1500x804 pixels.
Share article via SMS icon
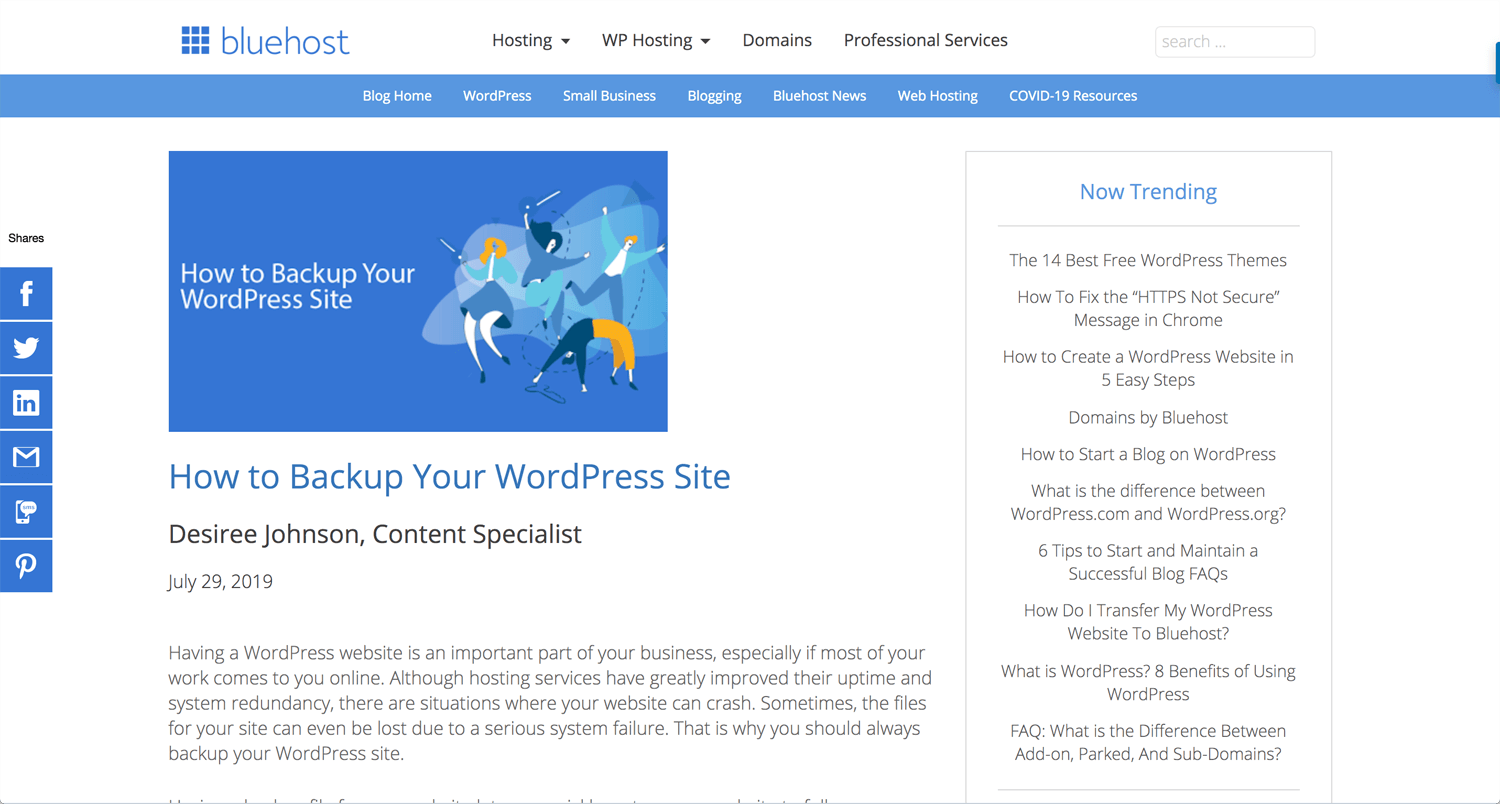click(26, 511)
